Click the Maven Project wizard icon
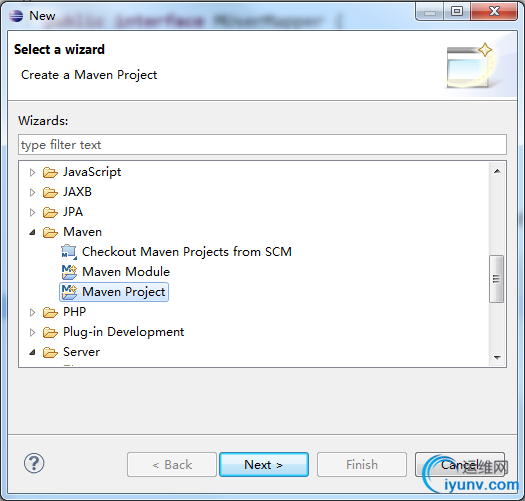The height and width of the screenshot is (501, 525). [x=69, y=292]
